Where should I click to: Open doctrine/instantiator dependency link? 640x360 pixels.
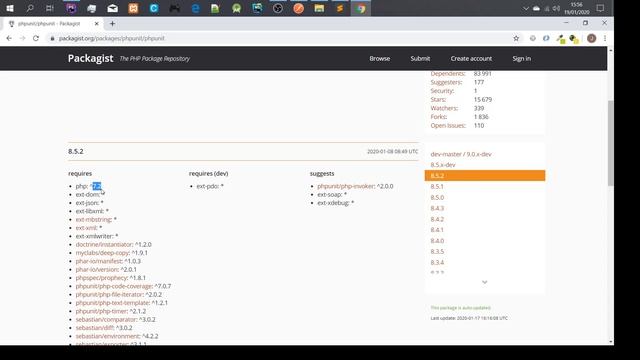click(104, 244)
